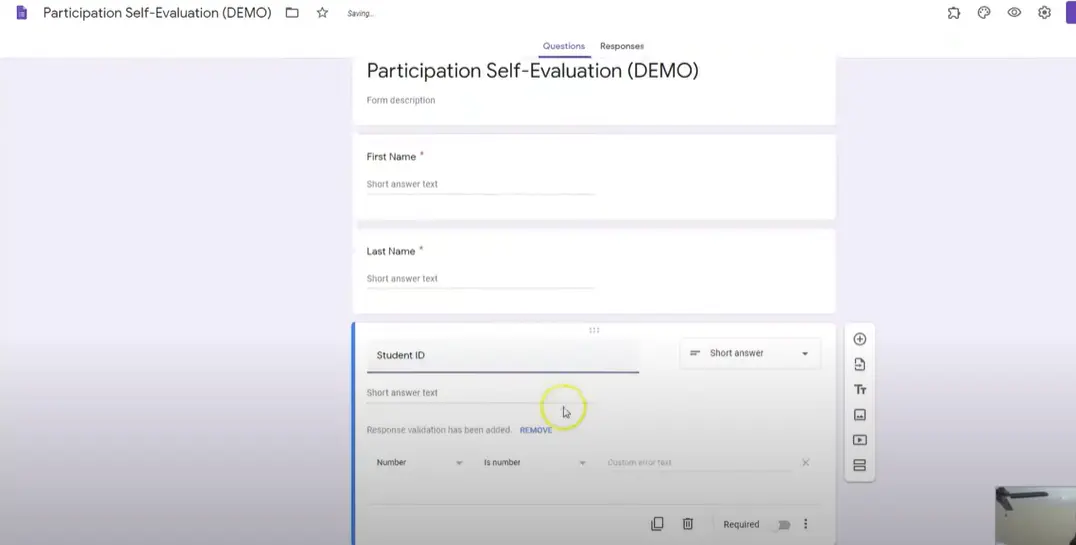Click the add question plus icon
Image resolution: width=1076 pixels, height=545 pixels.
(859, 339)
